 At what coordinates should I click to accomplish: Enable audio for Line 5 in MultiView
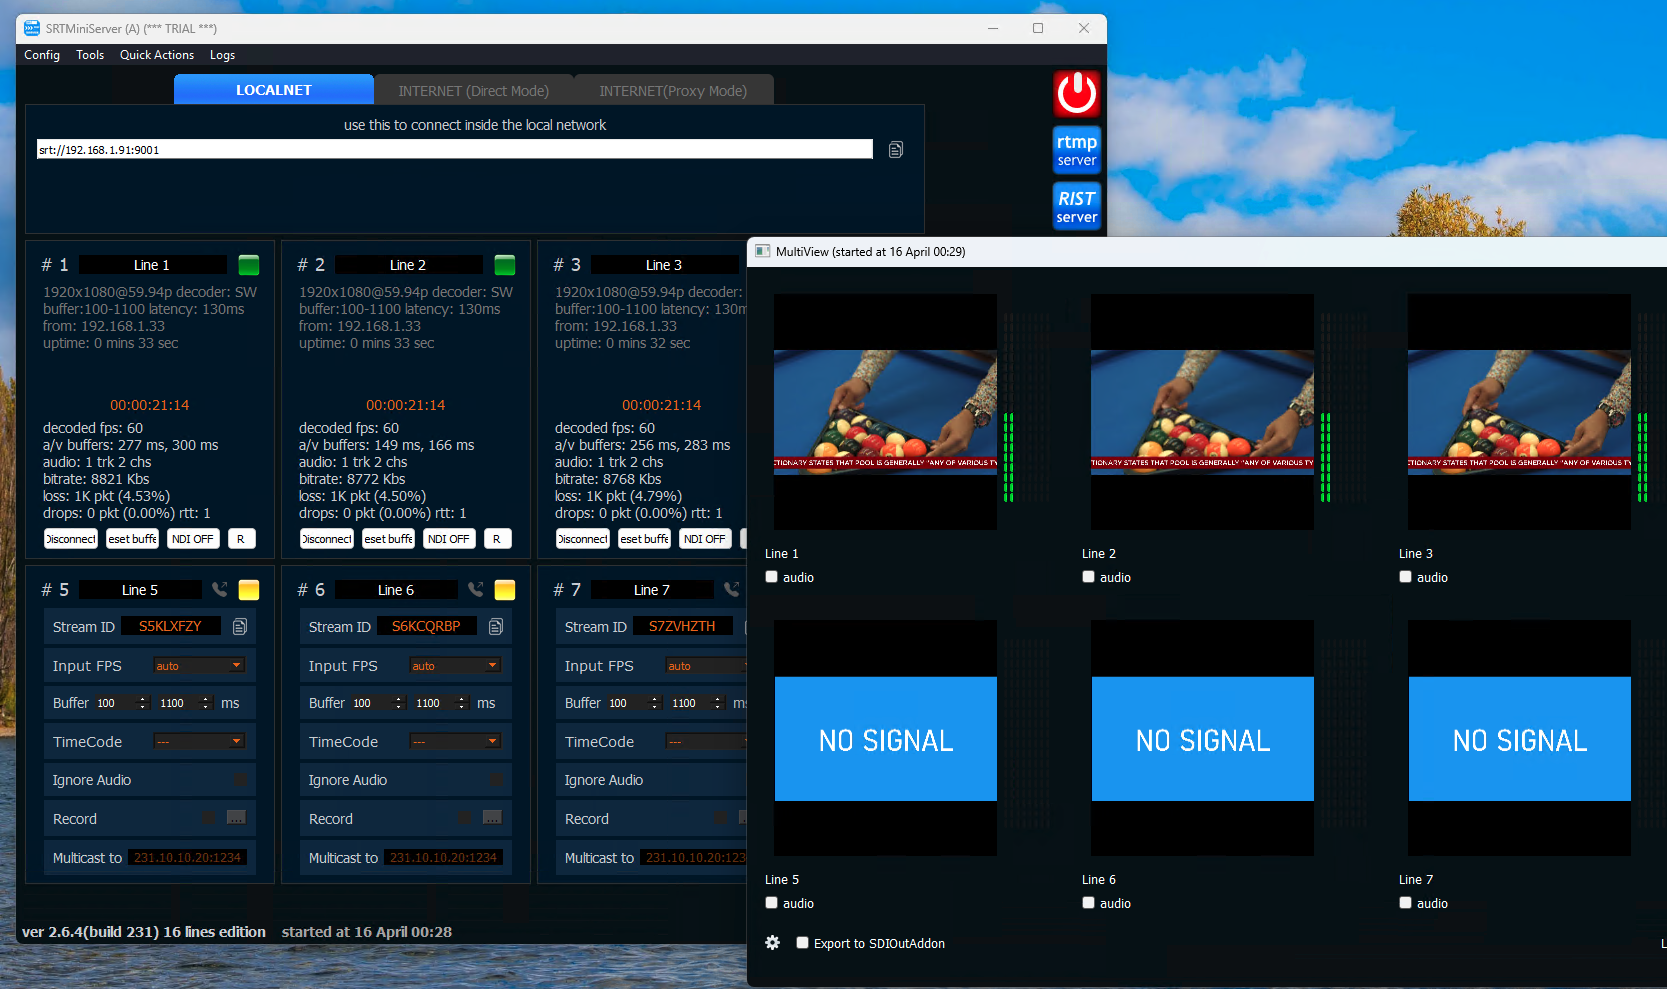coord(772,903)
